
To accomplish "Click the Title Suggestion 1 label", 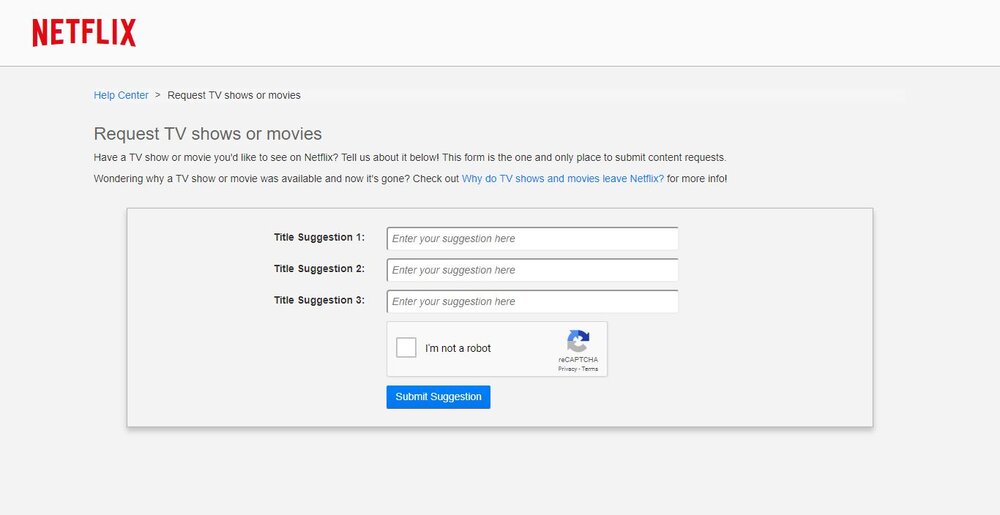I will click(320, 237).
